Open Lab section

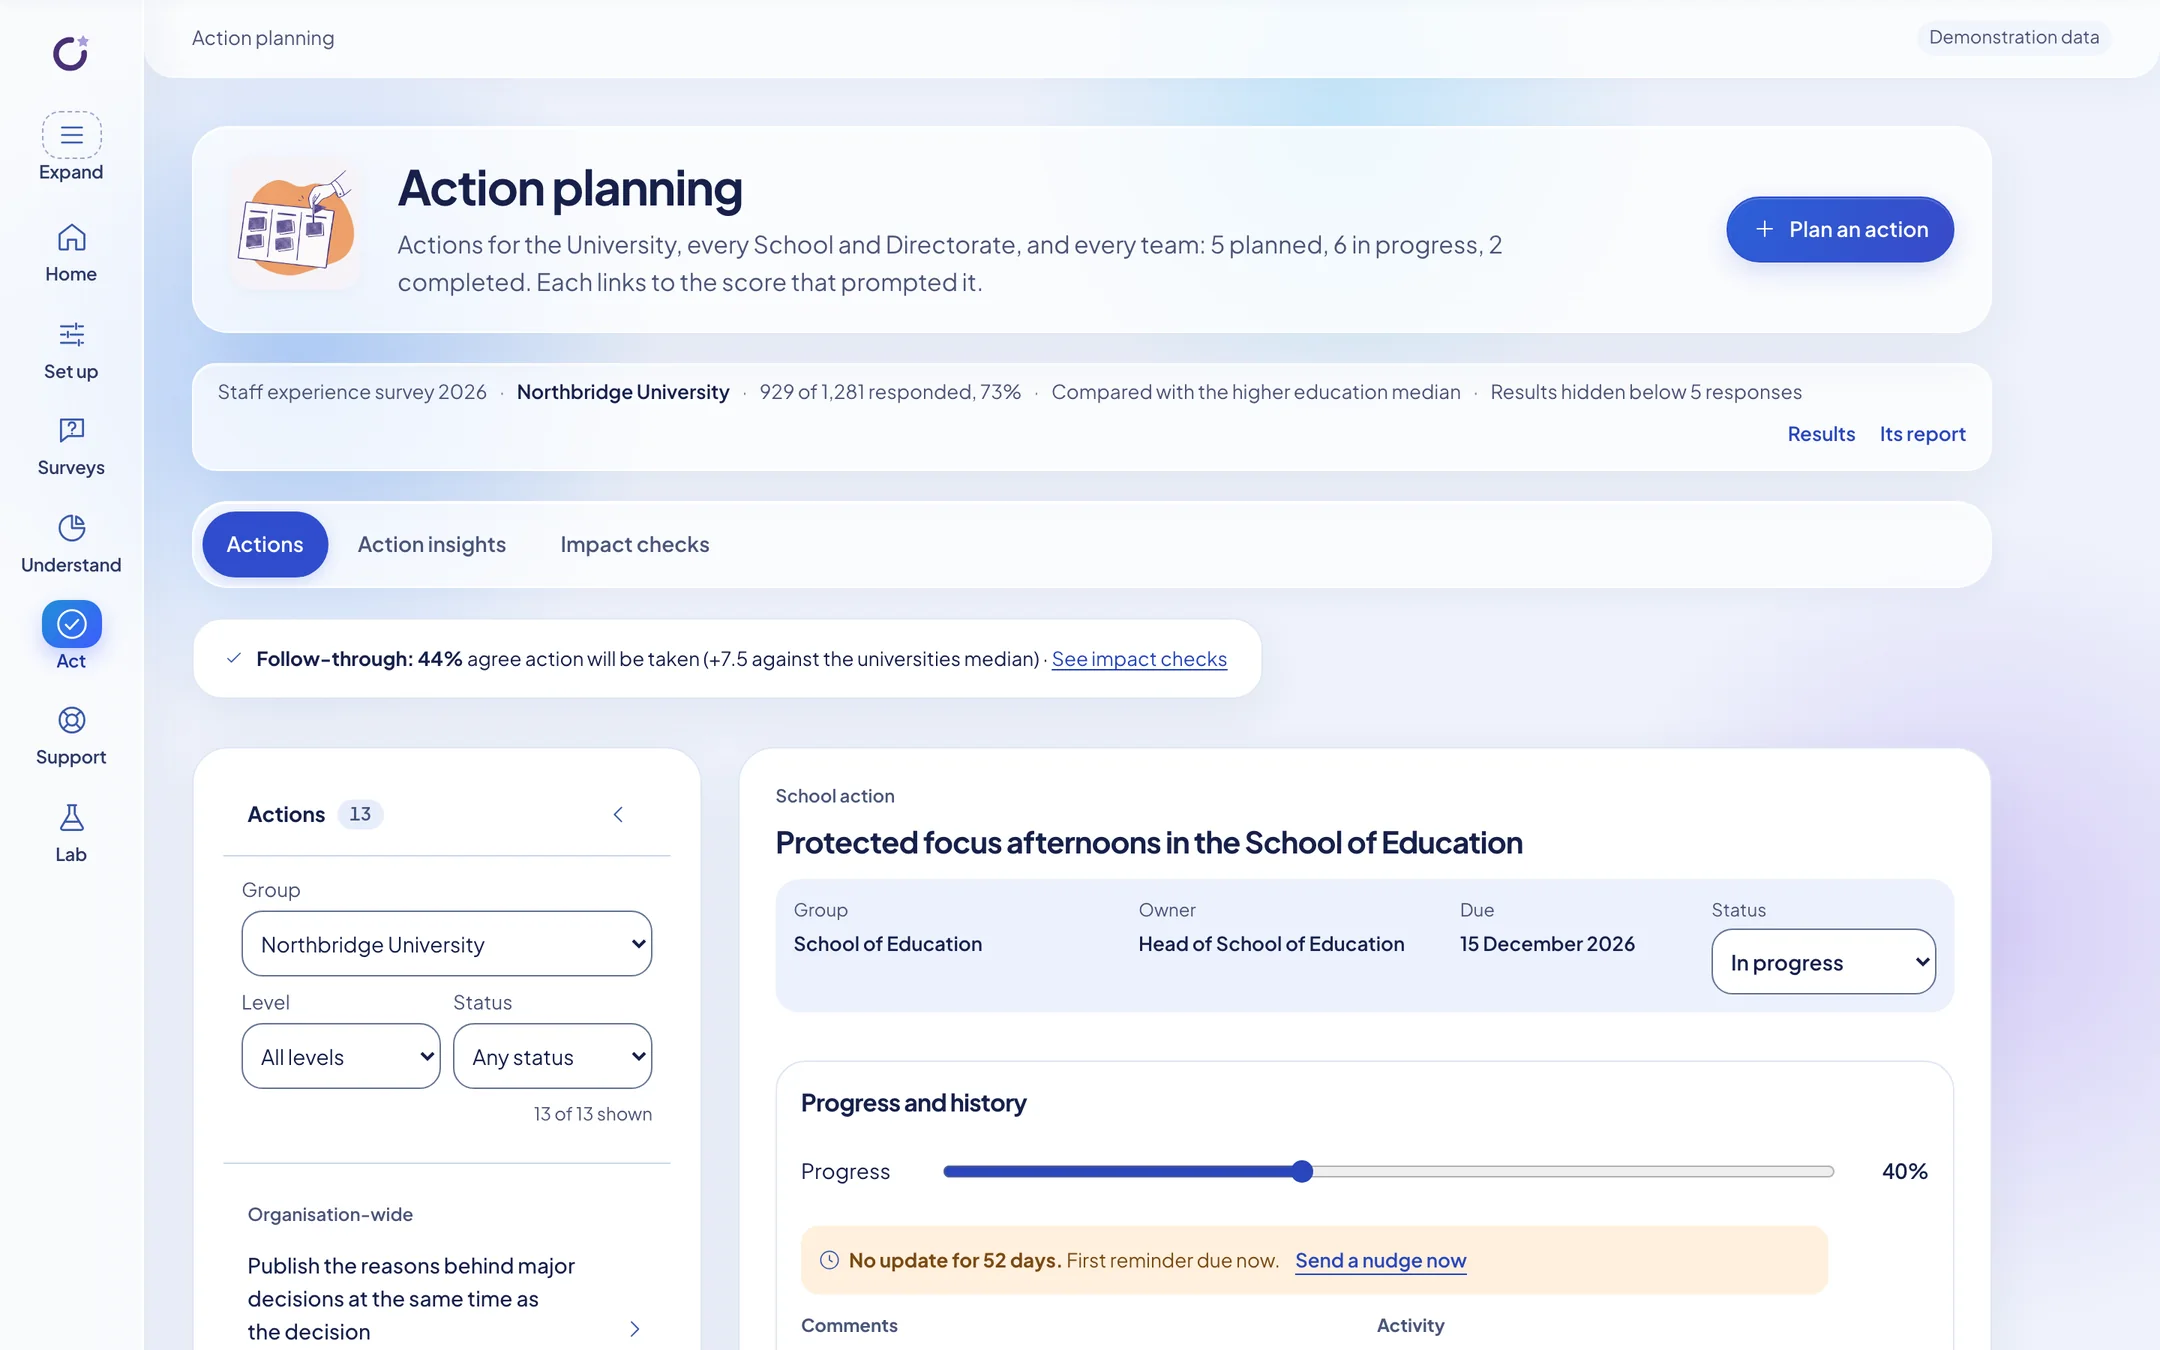[71, 833]
